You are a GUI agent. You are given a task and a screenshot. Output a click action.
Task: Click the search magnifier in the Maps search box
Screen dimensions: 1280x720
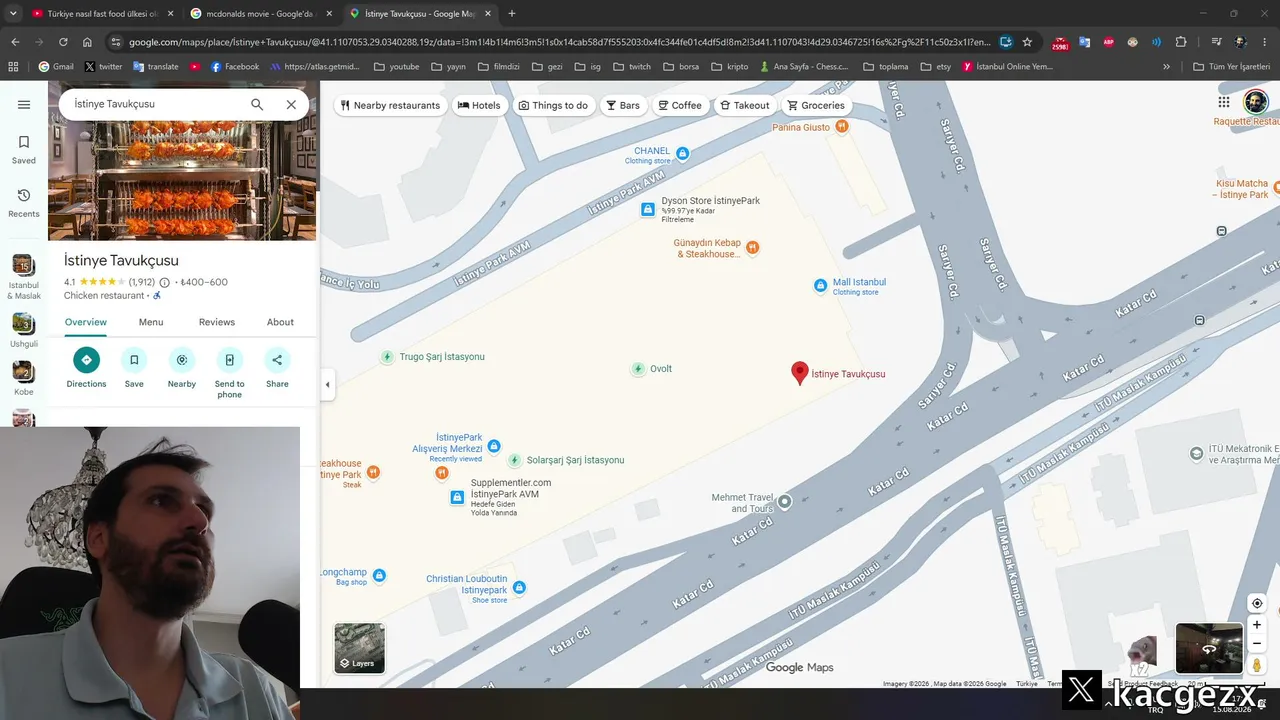[257, 104]
